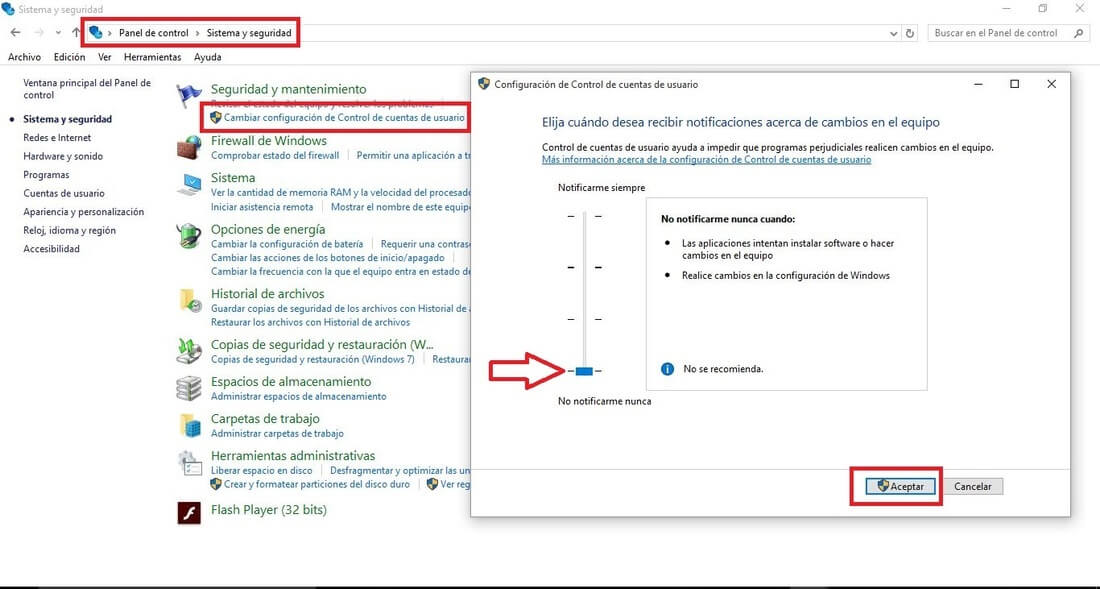This screenshot has height=589, width=1100.
Task: Expand the address bar history dropdown
Action: point(893,33)
